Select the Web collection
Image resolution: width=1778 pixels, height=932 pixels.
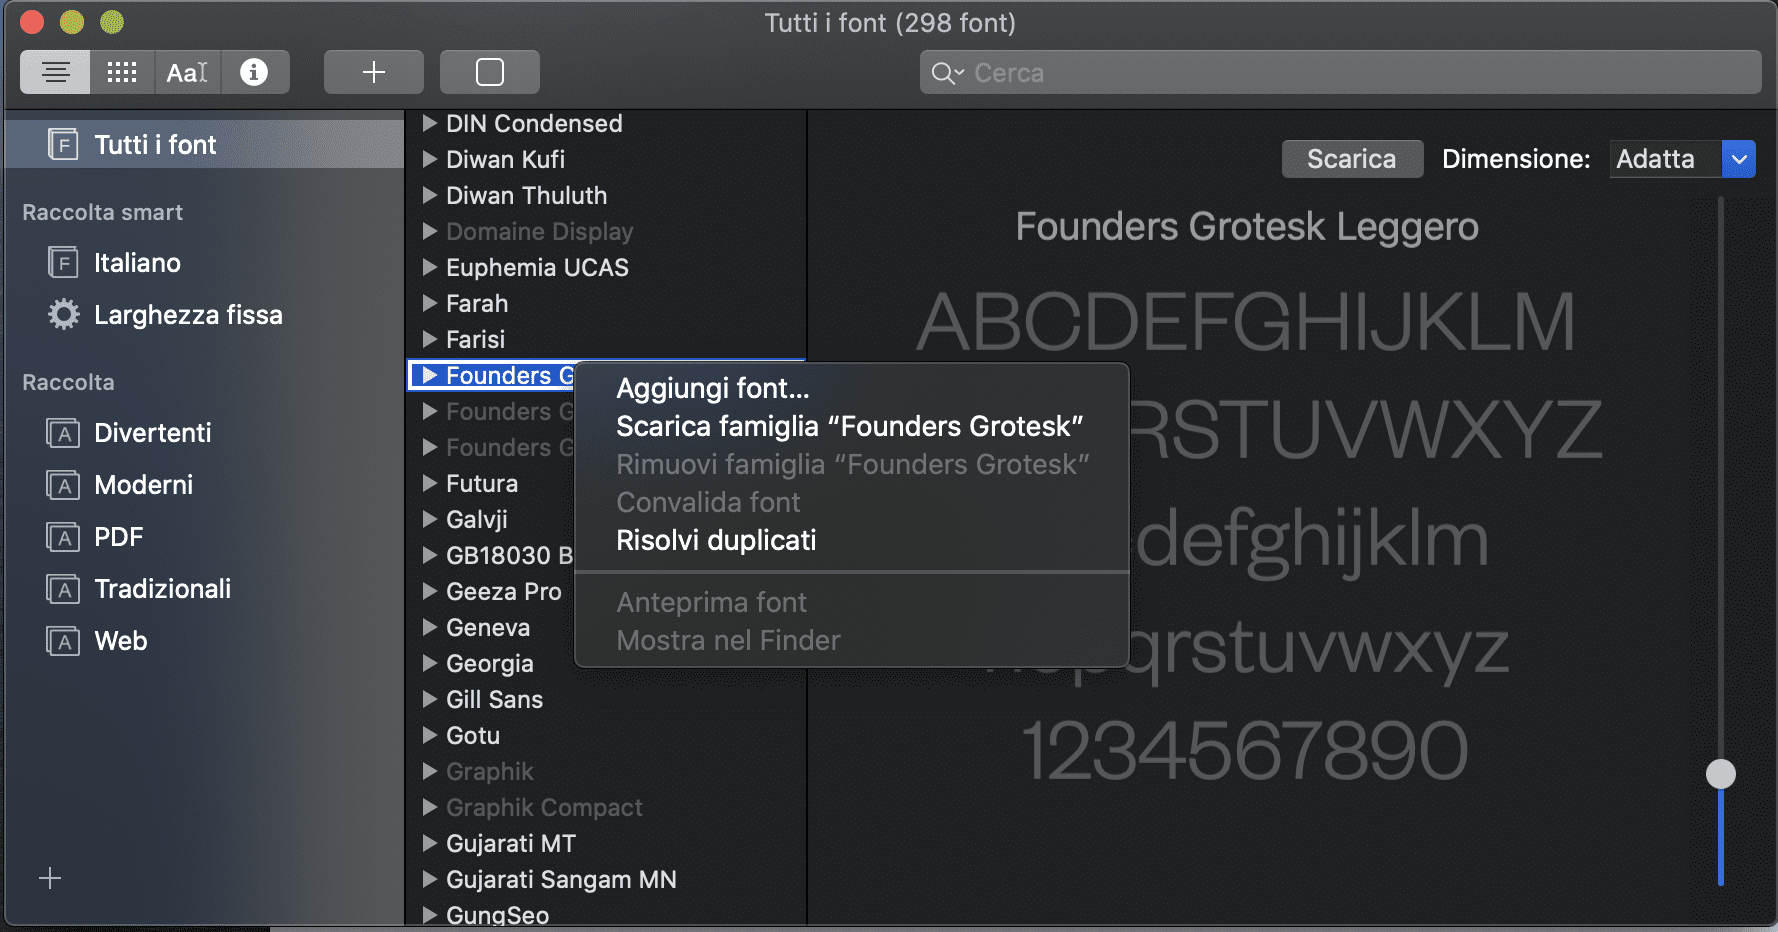pyautogui.click(x=204, y=641)
